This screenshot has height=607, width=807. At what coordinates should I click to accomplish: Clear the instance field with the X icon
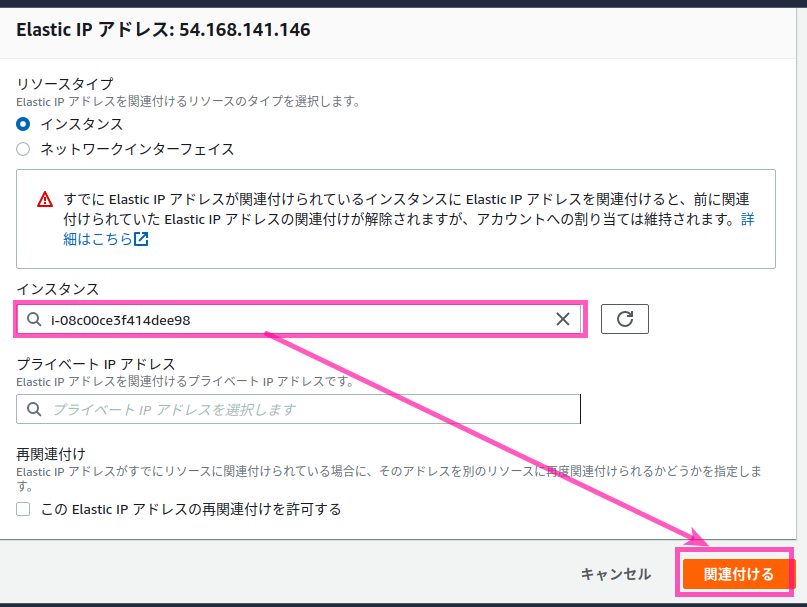tap(563, 319)
